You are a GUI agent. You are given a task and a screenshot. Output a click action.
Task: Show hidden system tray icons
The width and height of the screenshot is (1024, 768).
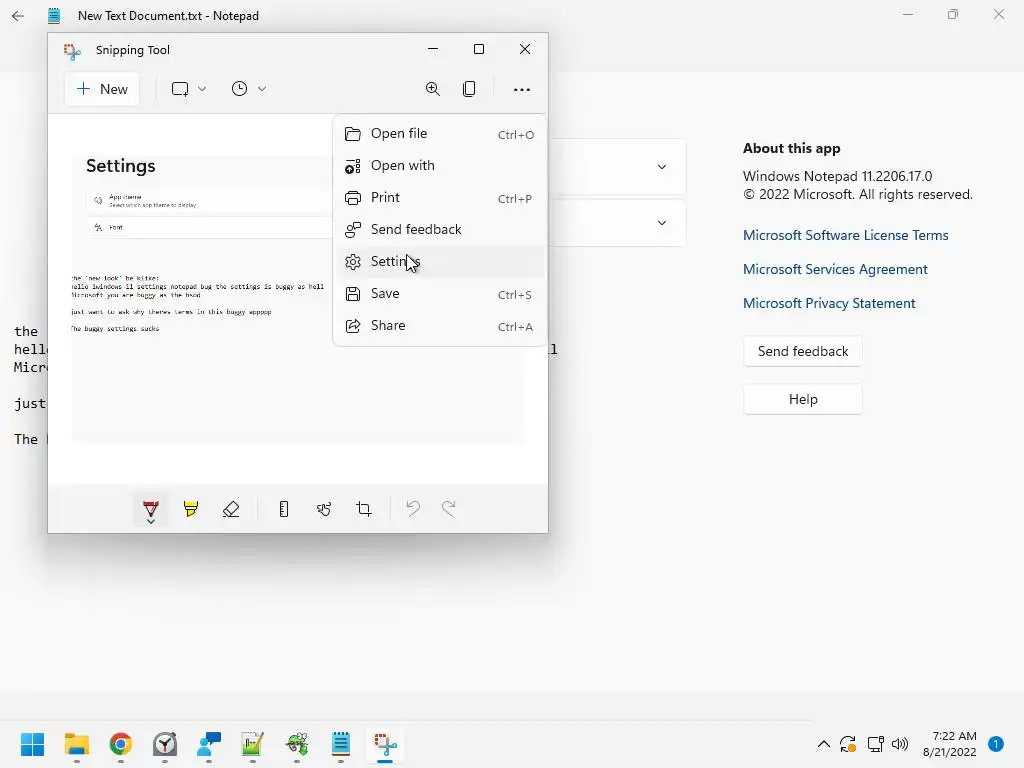tap(824, 744)
